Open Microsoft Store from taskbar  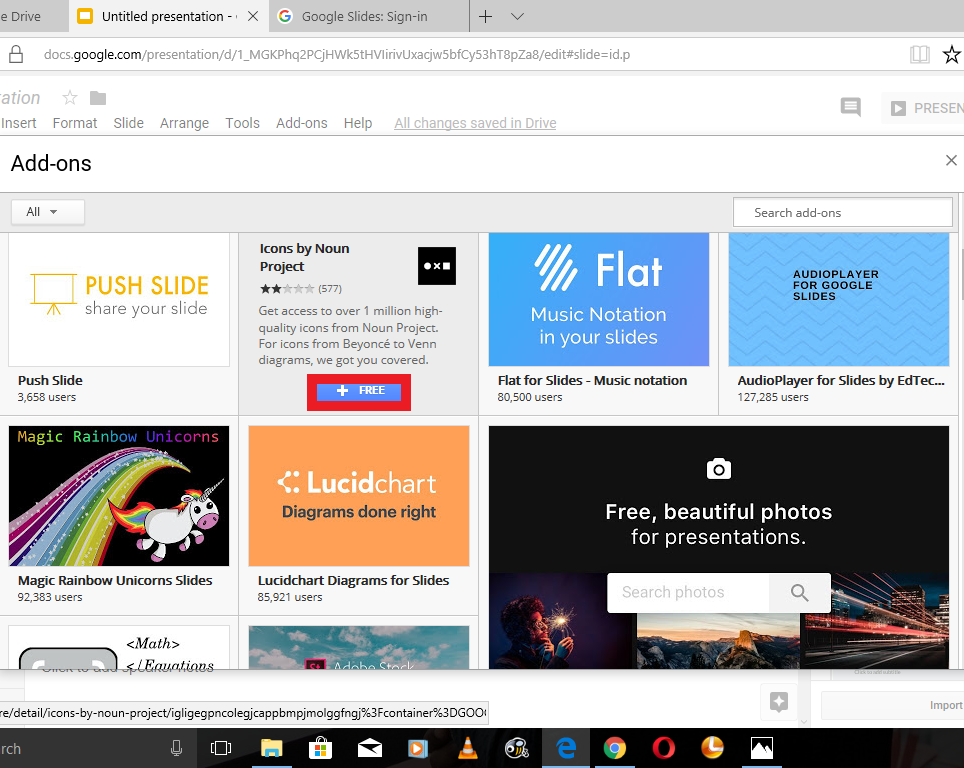click(x=320, y=748)
